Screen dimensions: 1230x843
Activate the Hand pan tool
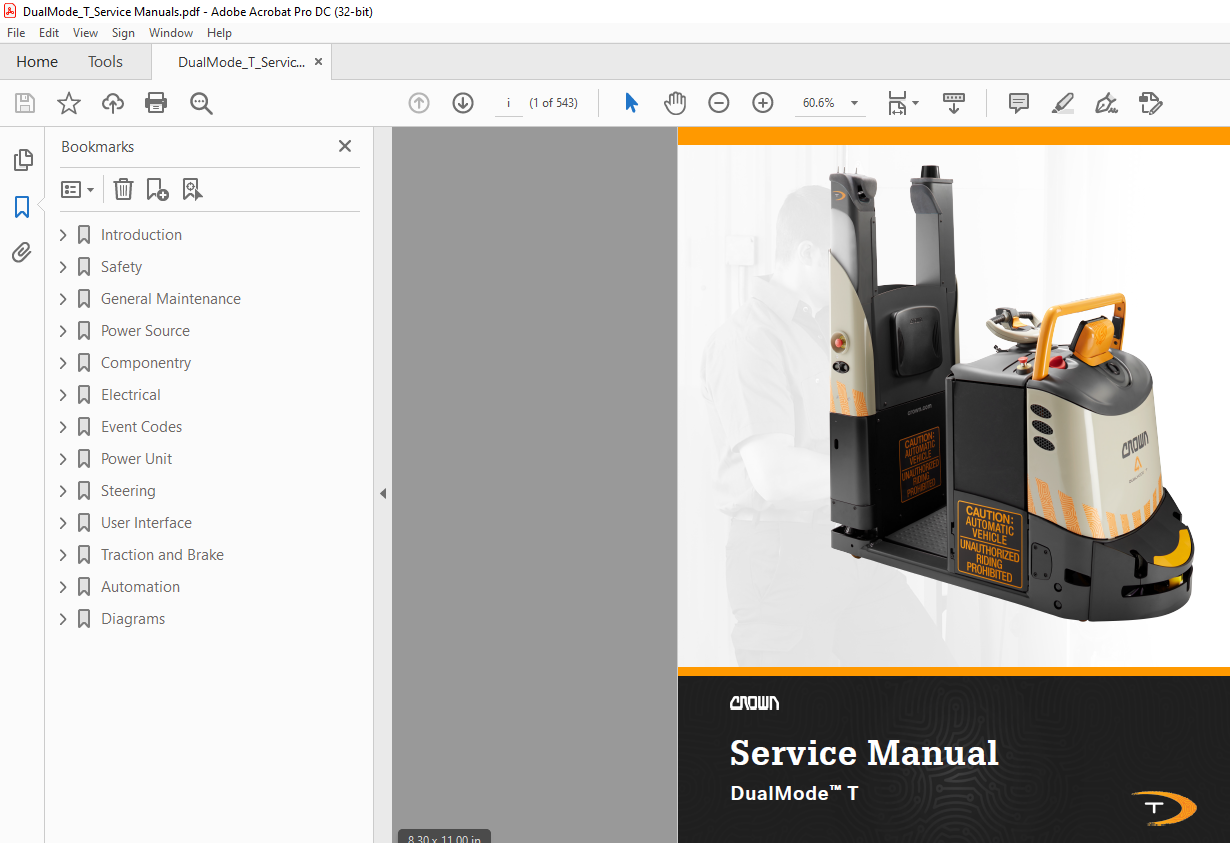tap(675, 103)
